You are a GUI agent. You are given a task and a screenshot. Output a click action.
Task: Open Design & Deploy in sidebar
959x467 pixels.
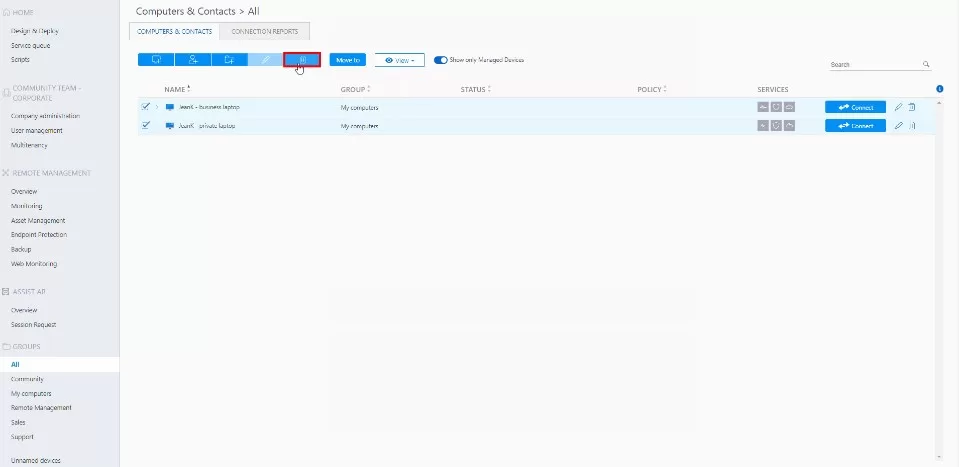pyautogui.click(x=35, y=31)
